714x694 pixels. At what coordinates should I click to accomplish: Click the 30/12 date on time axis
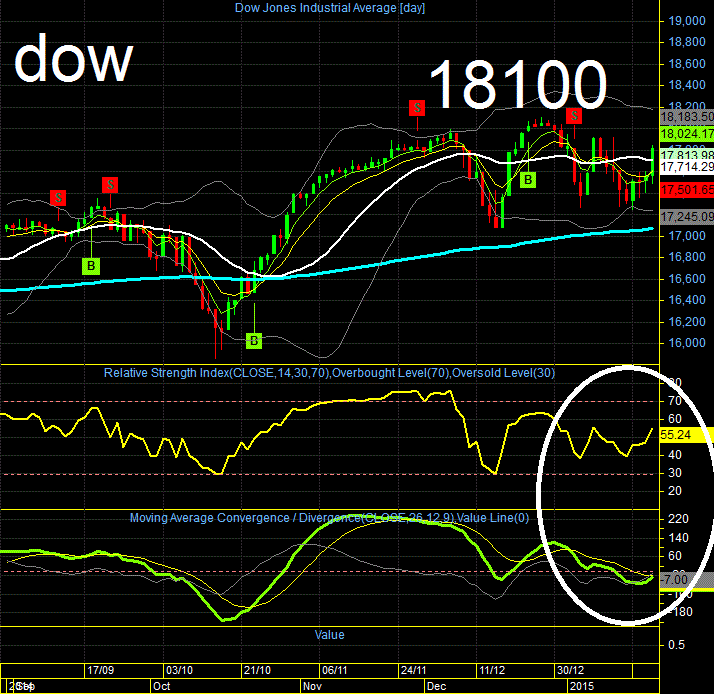point(571,670)
